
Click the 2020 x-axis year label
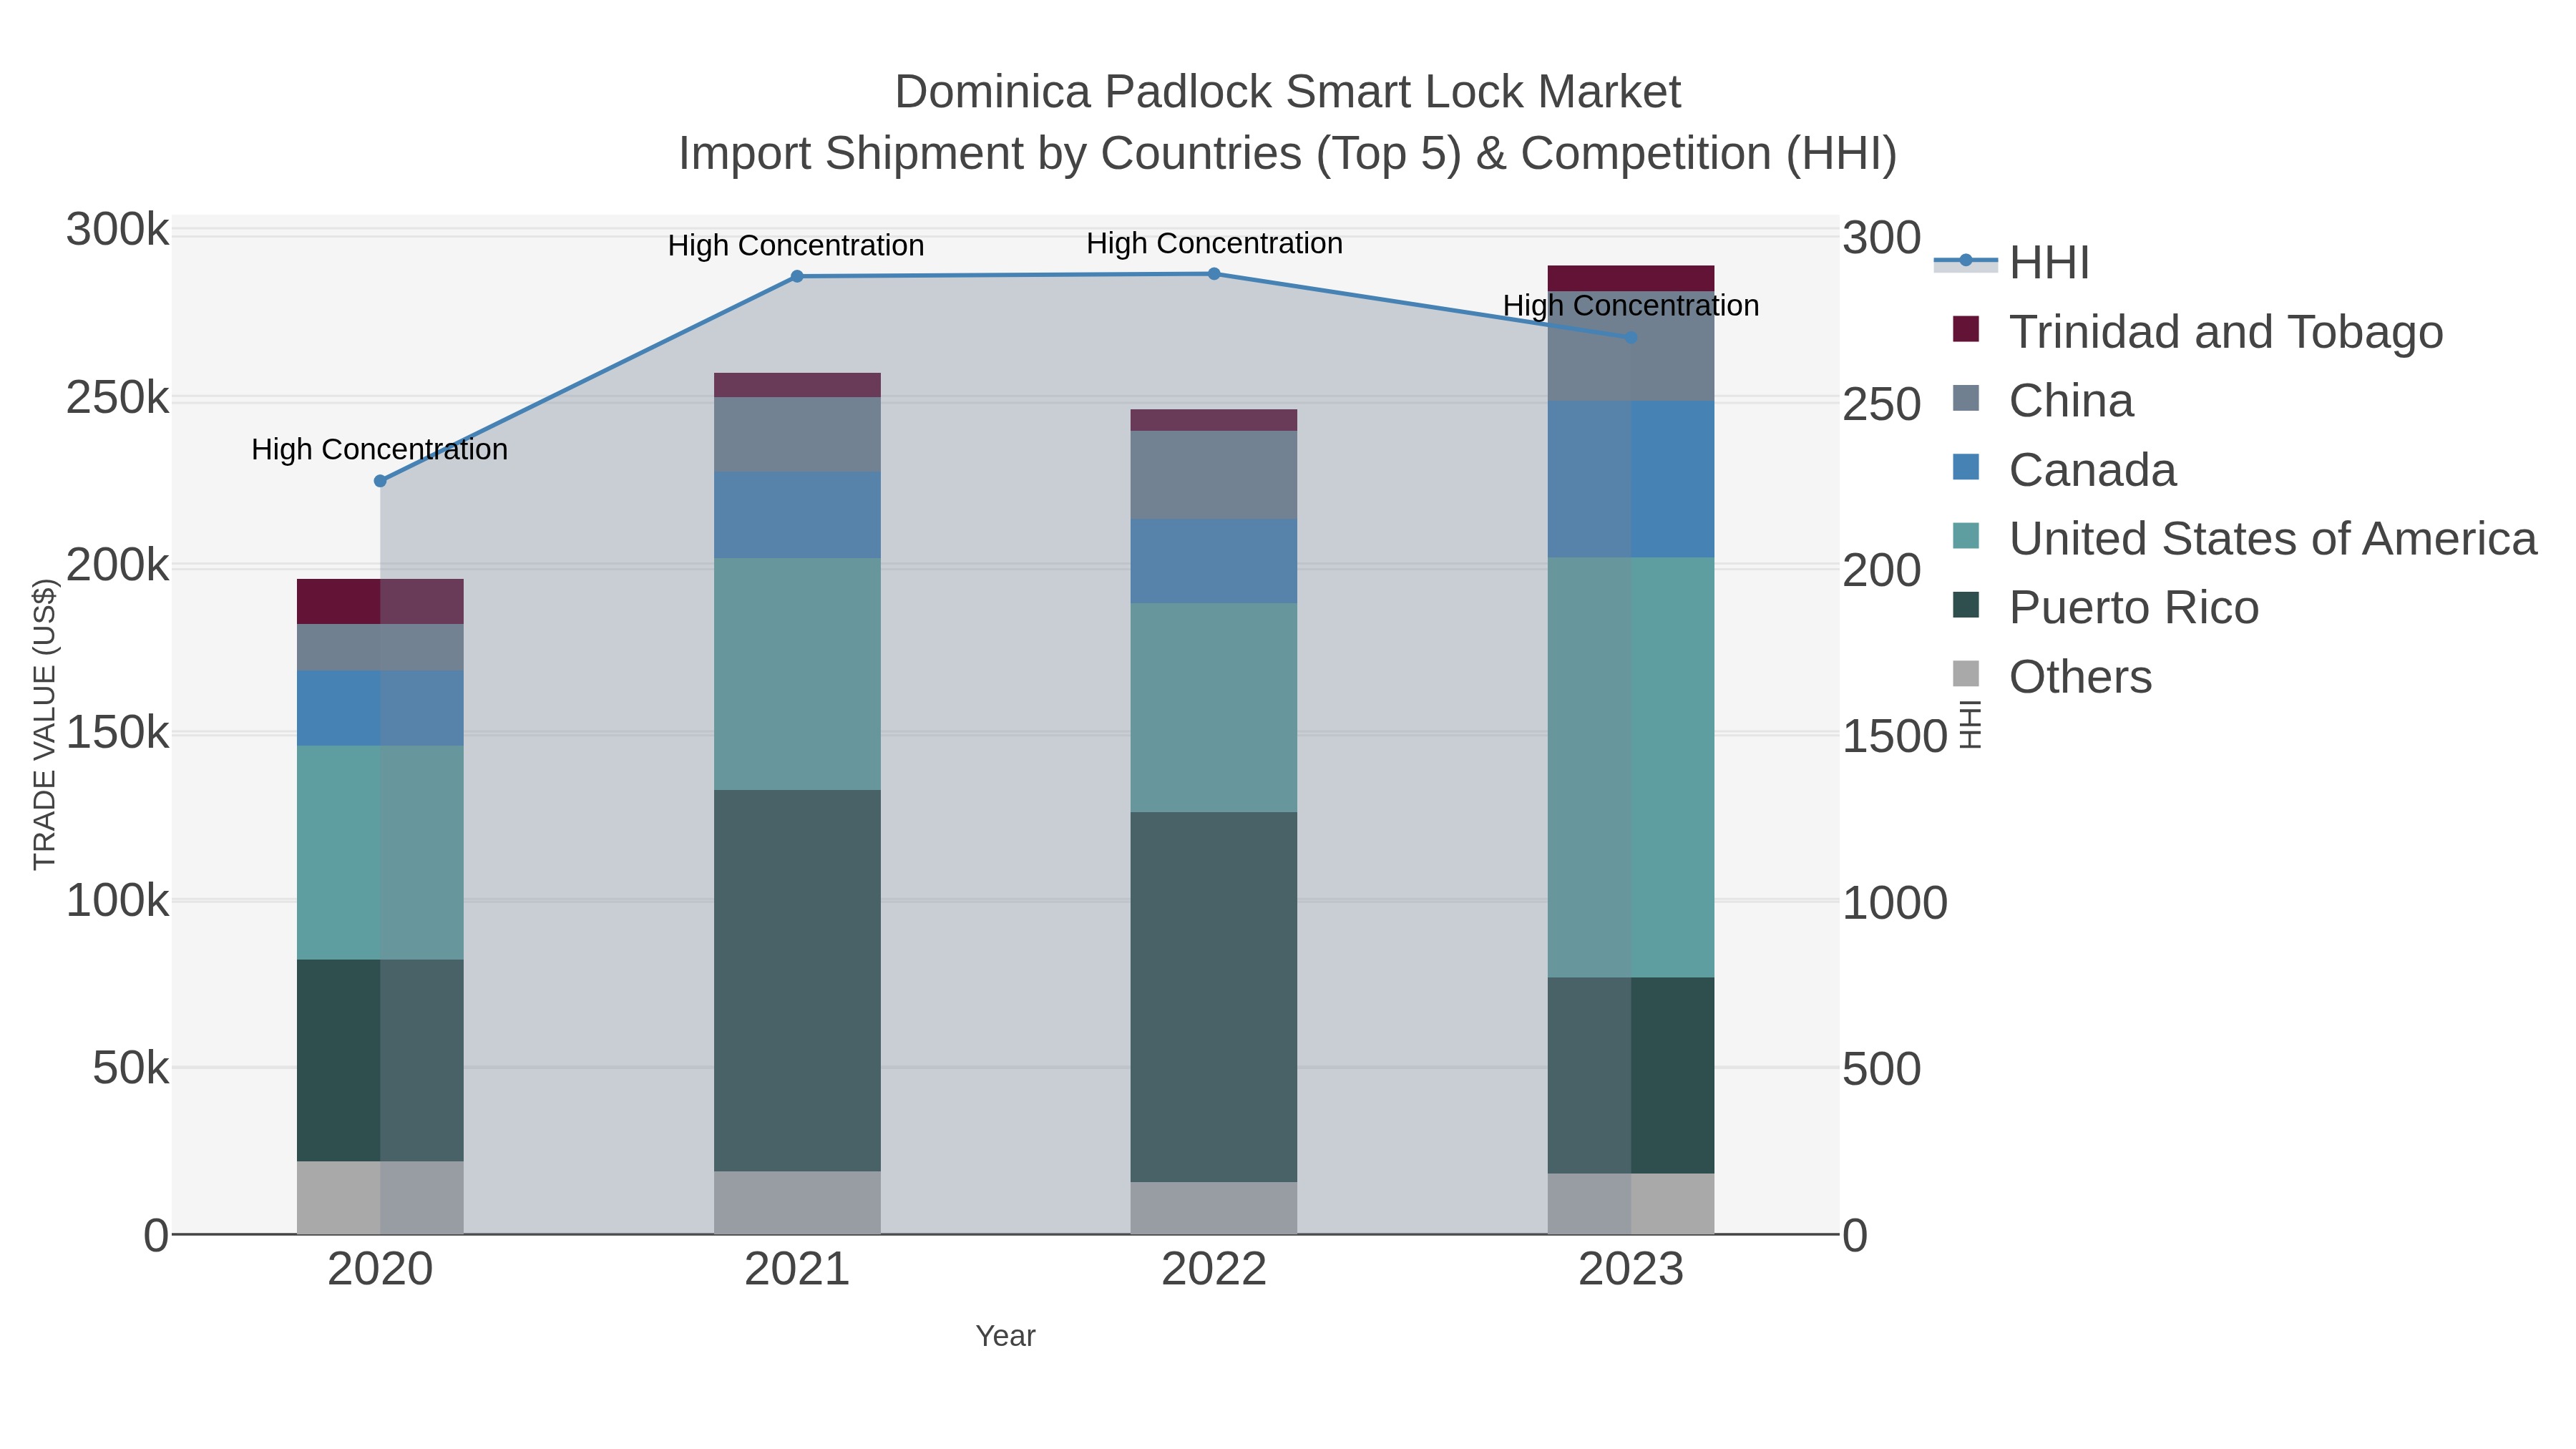tap(380, 1270)
